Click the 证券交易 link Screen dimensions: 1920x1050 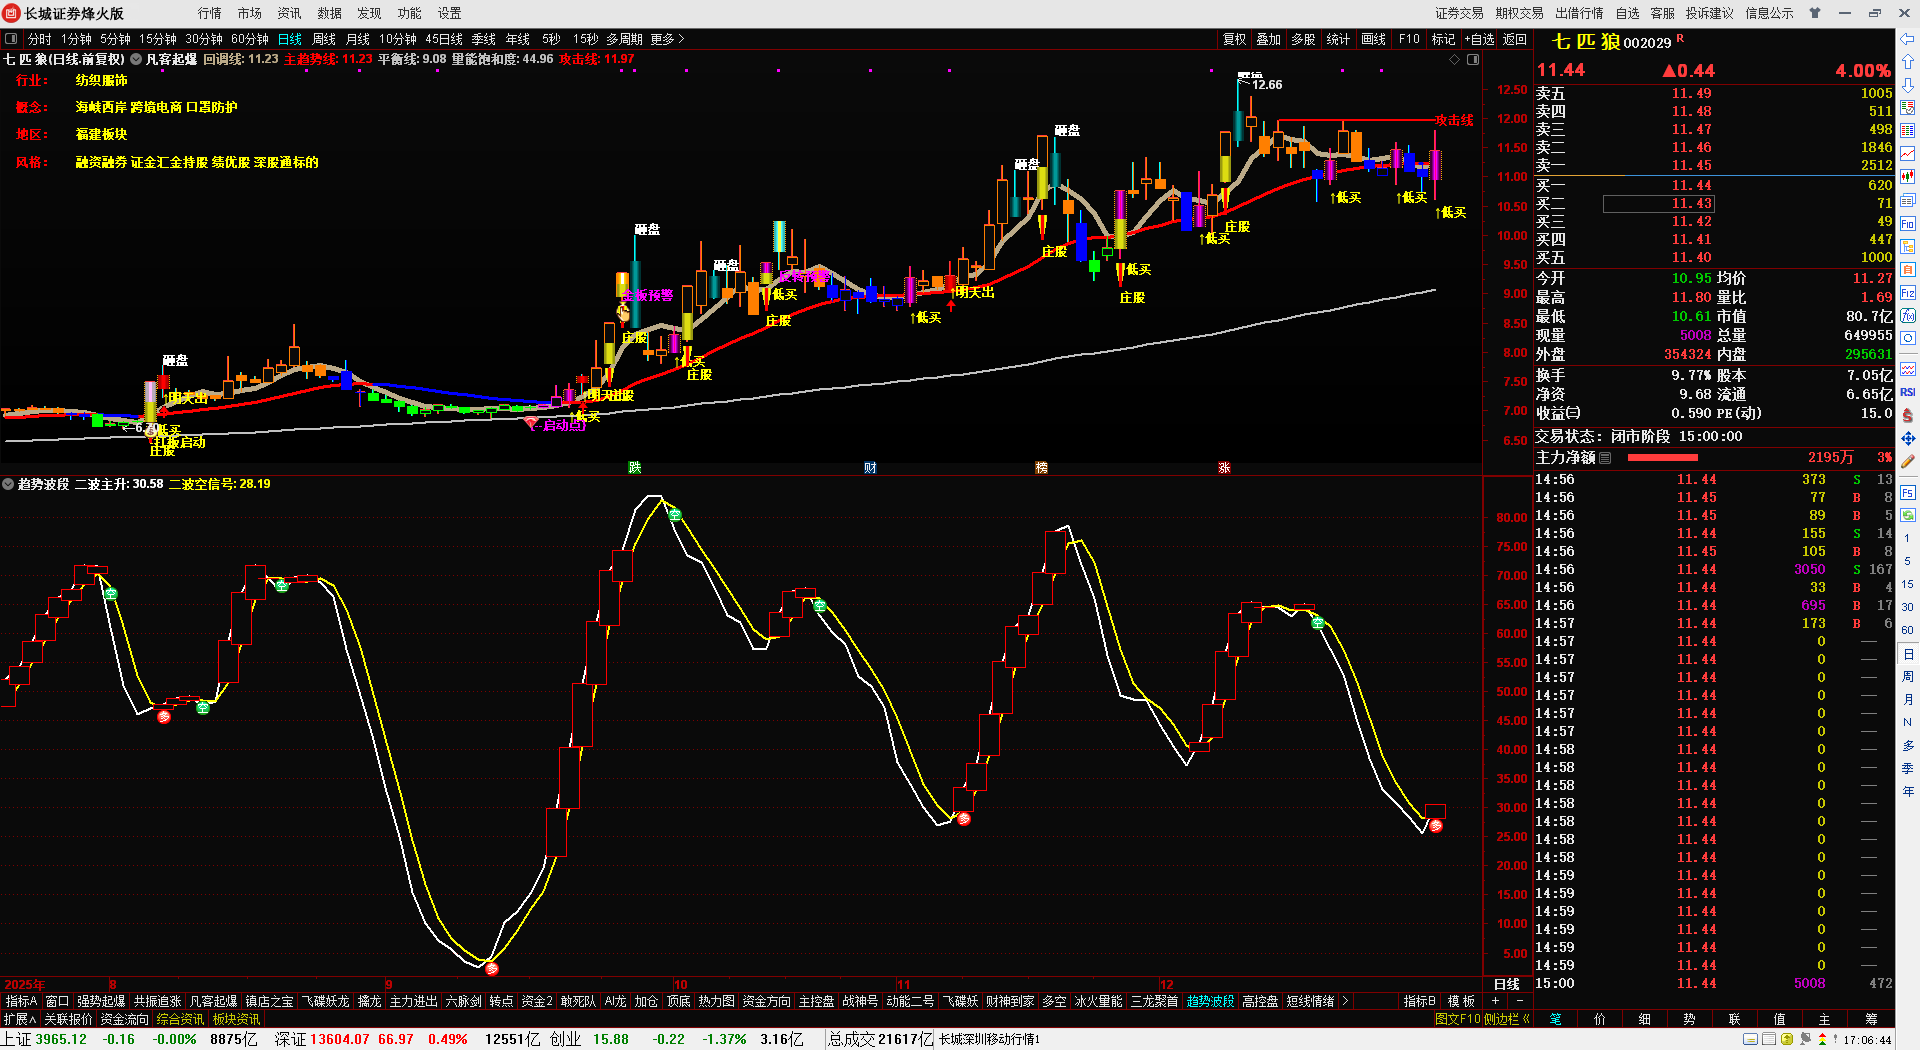[1460, 13]
